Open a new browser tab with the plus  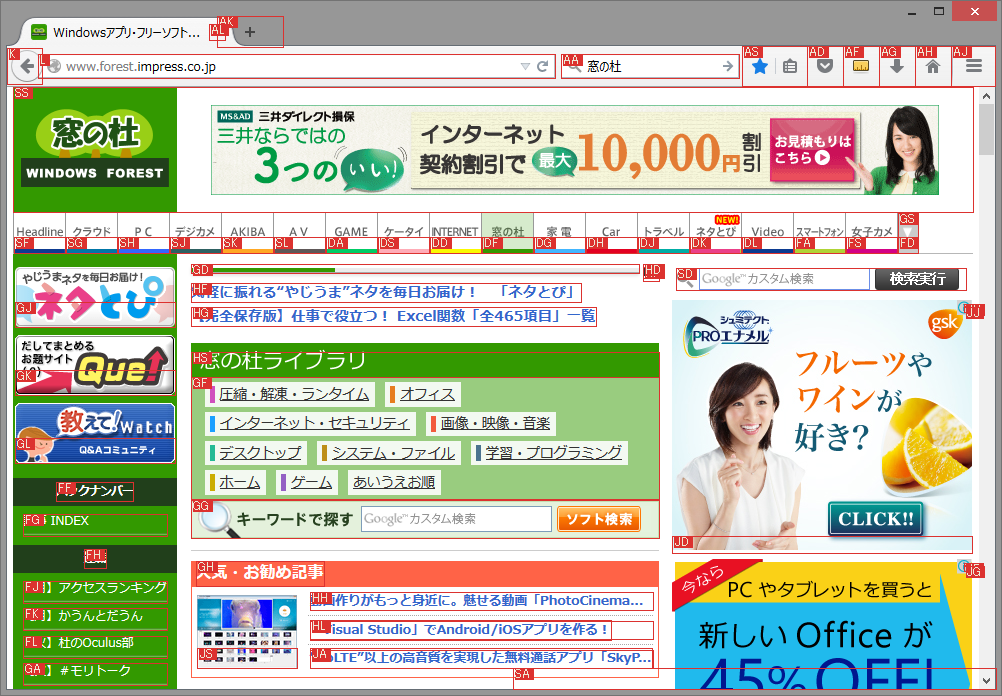tap(248, 31)
